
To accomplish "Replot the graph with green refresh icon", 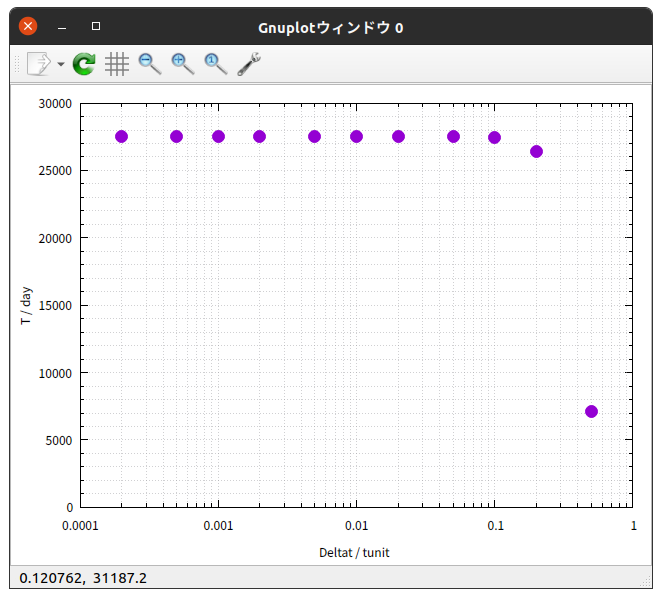I will (84, 64).
